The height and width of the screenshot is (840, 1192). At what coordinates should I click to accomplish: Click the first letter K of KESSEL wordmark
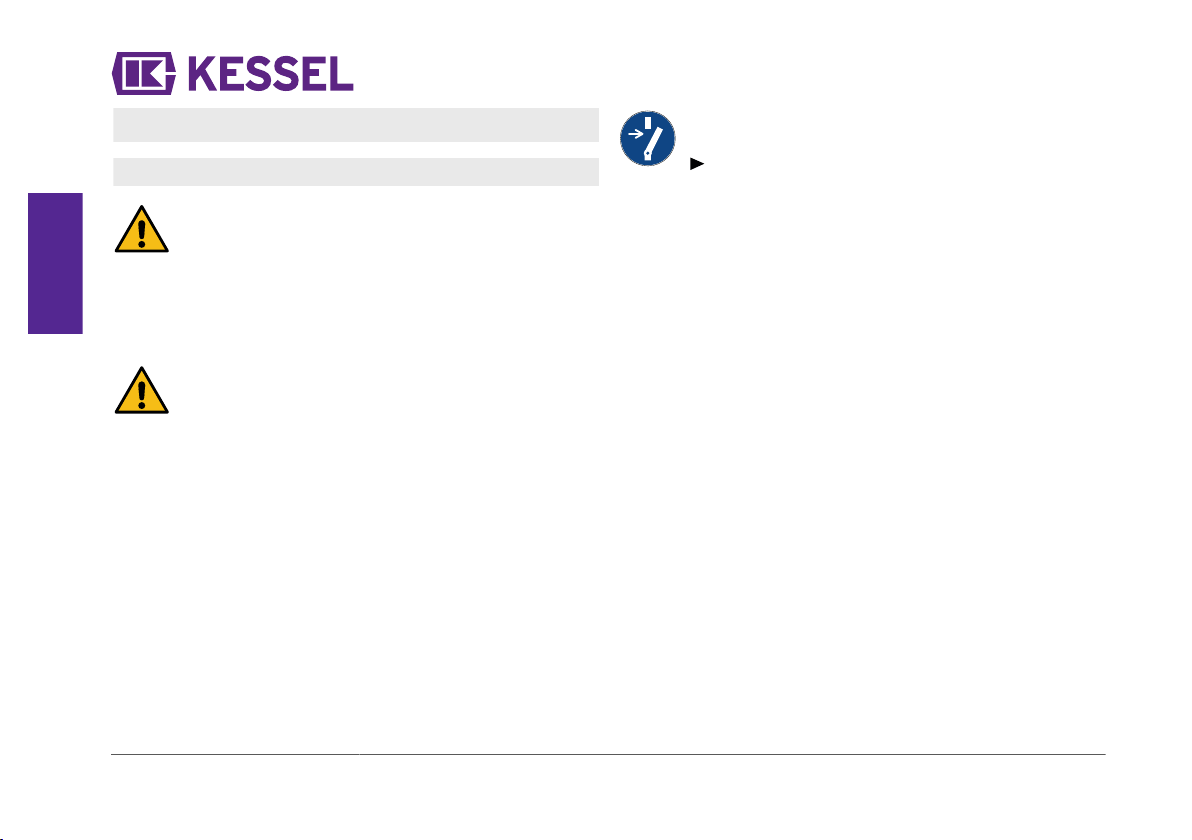(x=203, y=74)
